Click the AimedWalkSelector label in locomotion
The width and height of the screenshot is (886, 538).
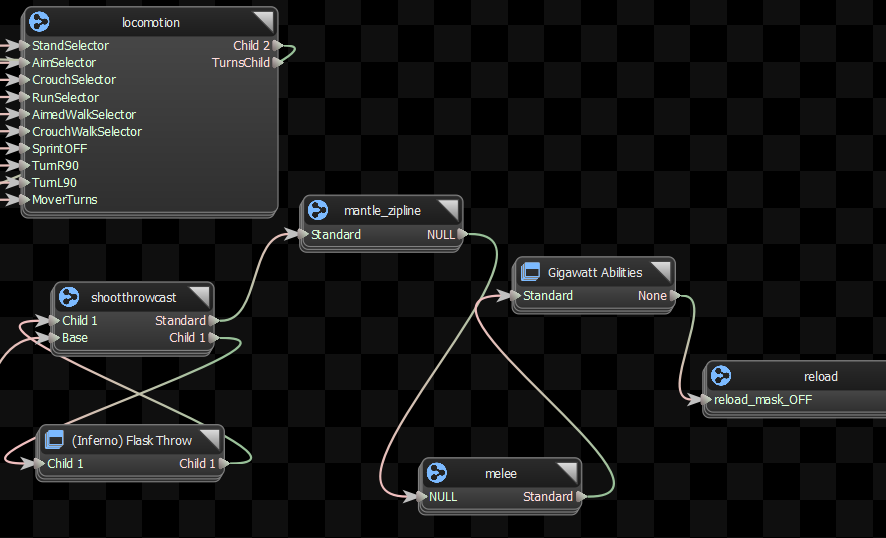[x=84, y=114]
